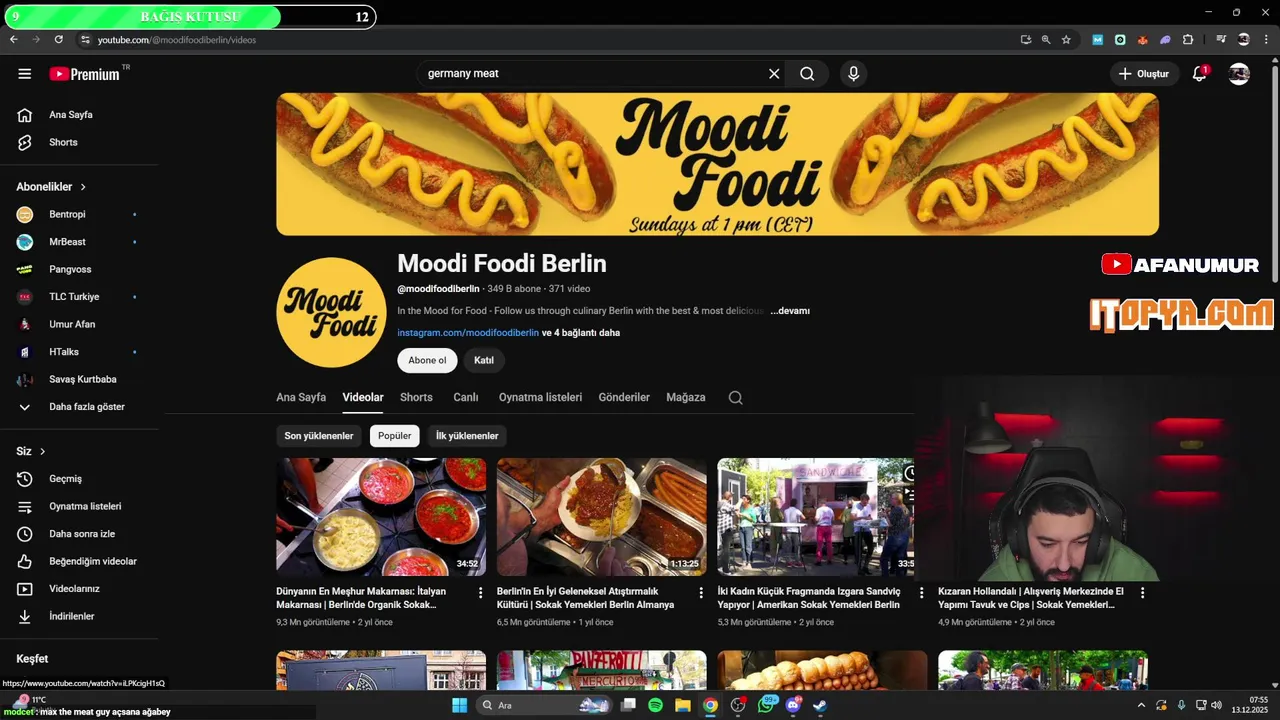Viewport: 1280px width, 720px height.
Task: Search within the channel using the magnifier icon
Action: coord(736,398)
